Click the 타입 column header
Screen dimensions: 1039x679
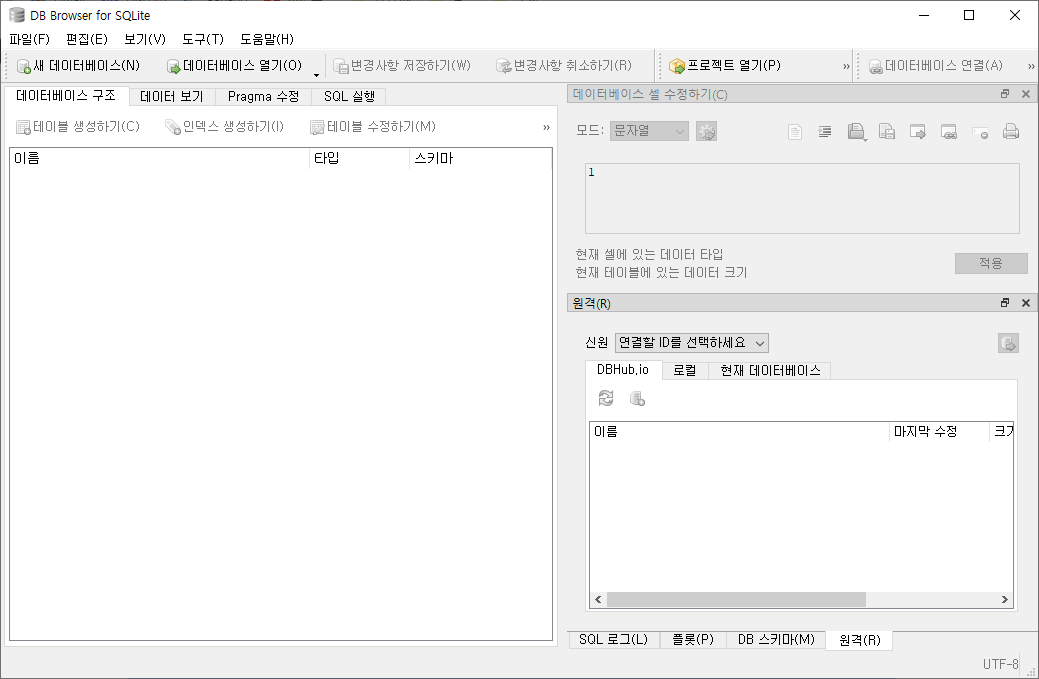pos(359,158)
